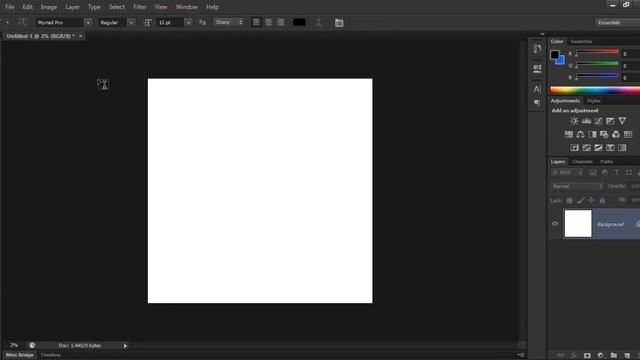This screenshot has height=360, width=640.
Task: Open the collapsed Character panel icon
Action: pyautogui.click(x=537, y=89)
